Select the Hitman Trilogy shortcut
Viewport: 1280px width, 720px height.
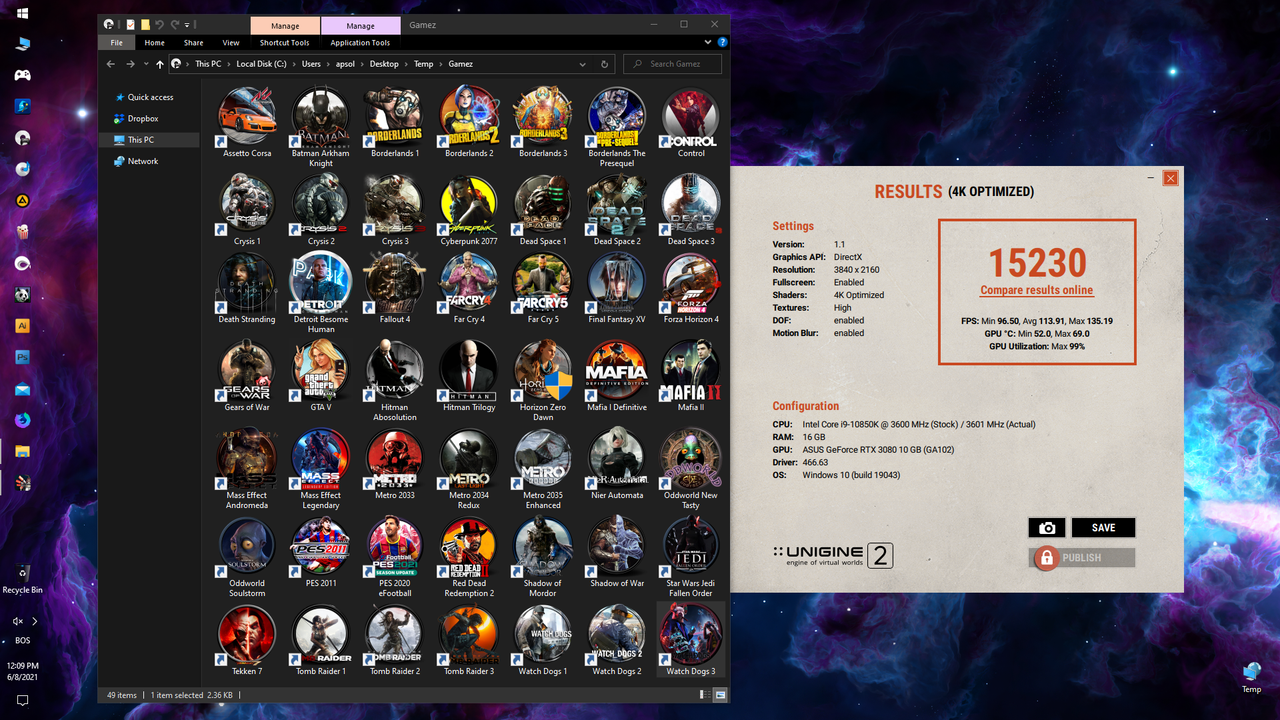(x=469, y=376)
